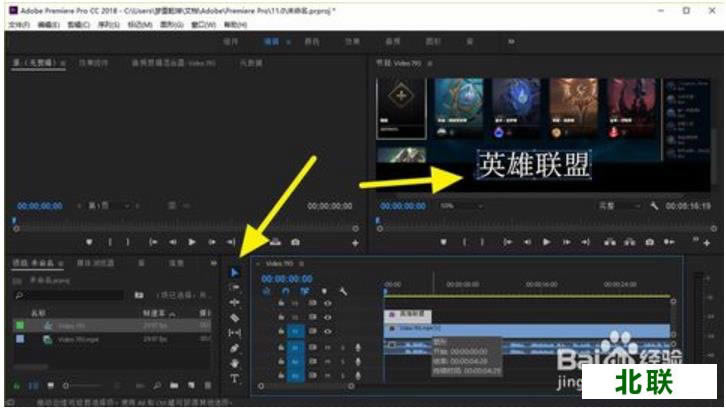Toggle the eye visibility of top video track
The height and width of the screenshot is (408, 726).
click(x=327, y=302)
